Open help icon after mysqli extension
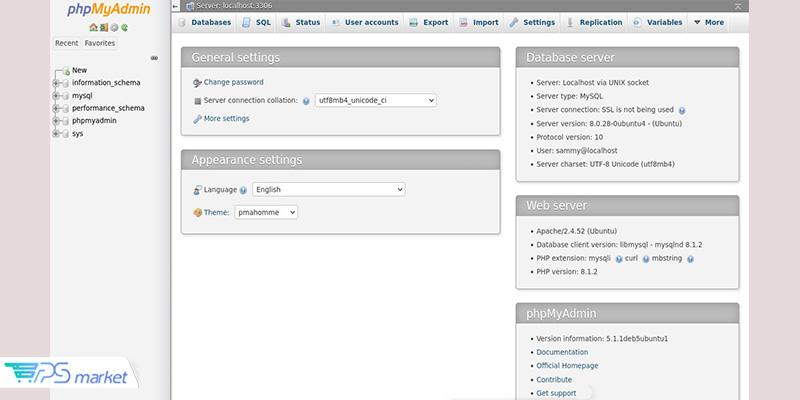This screenshot has height=400, width=800. pyautogui.click(x=619, y=259)
